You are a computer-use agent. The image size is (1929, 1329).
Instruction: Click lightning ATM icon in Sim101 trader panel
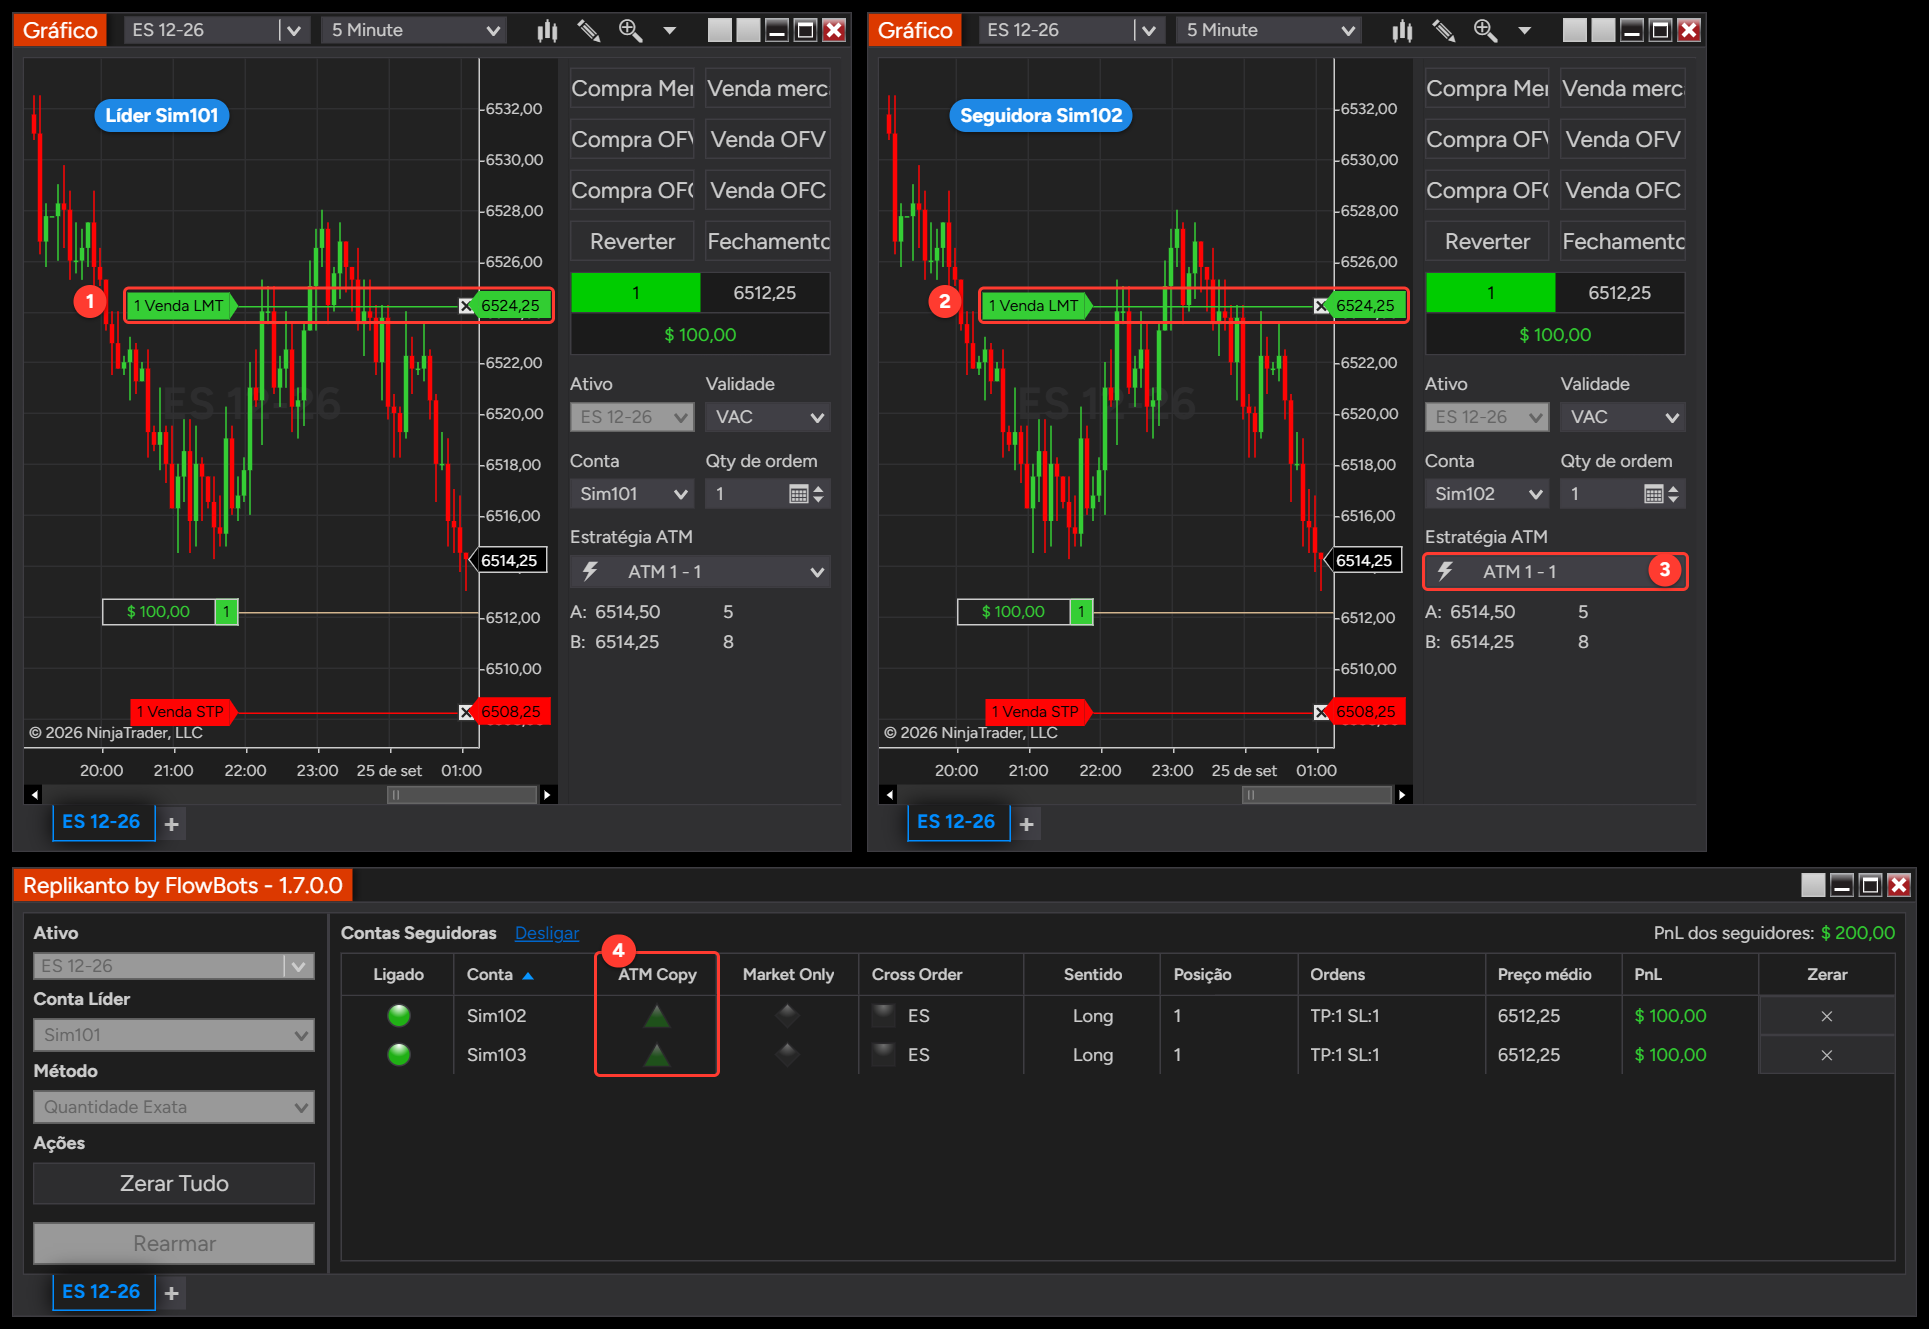click(x=590, y=572)
